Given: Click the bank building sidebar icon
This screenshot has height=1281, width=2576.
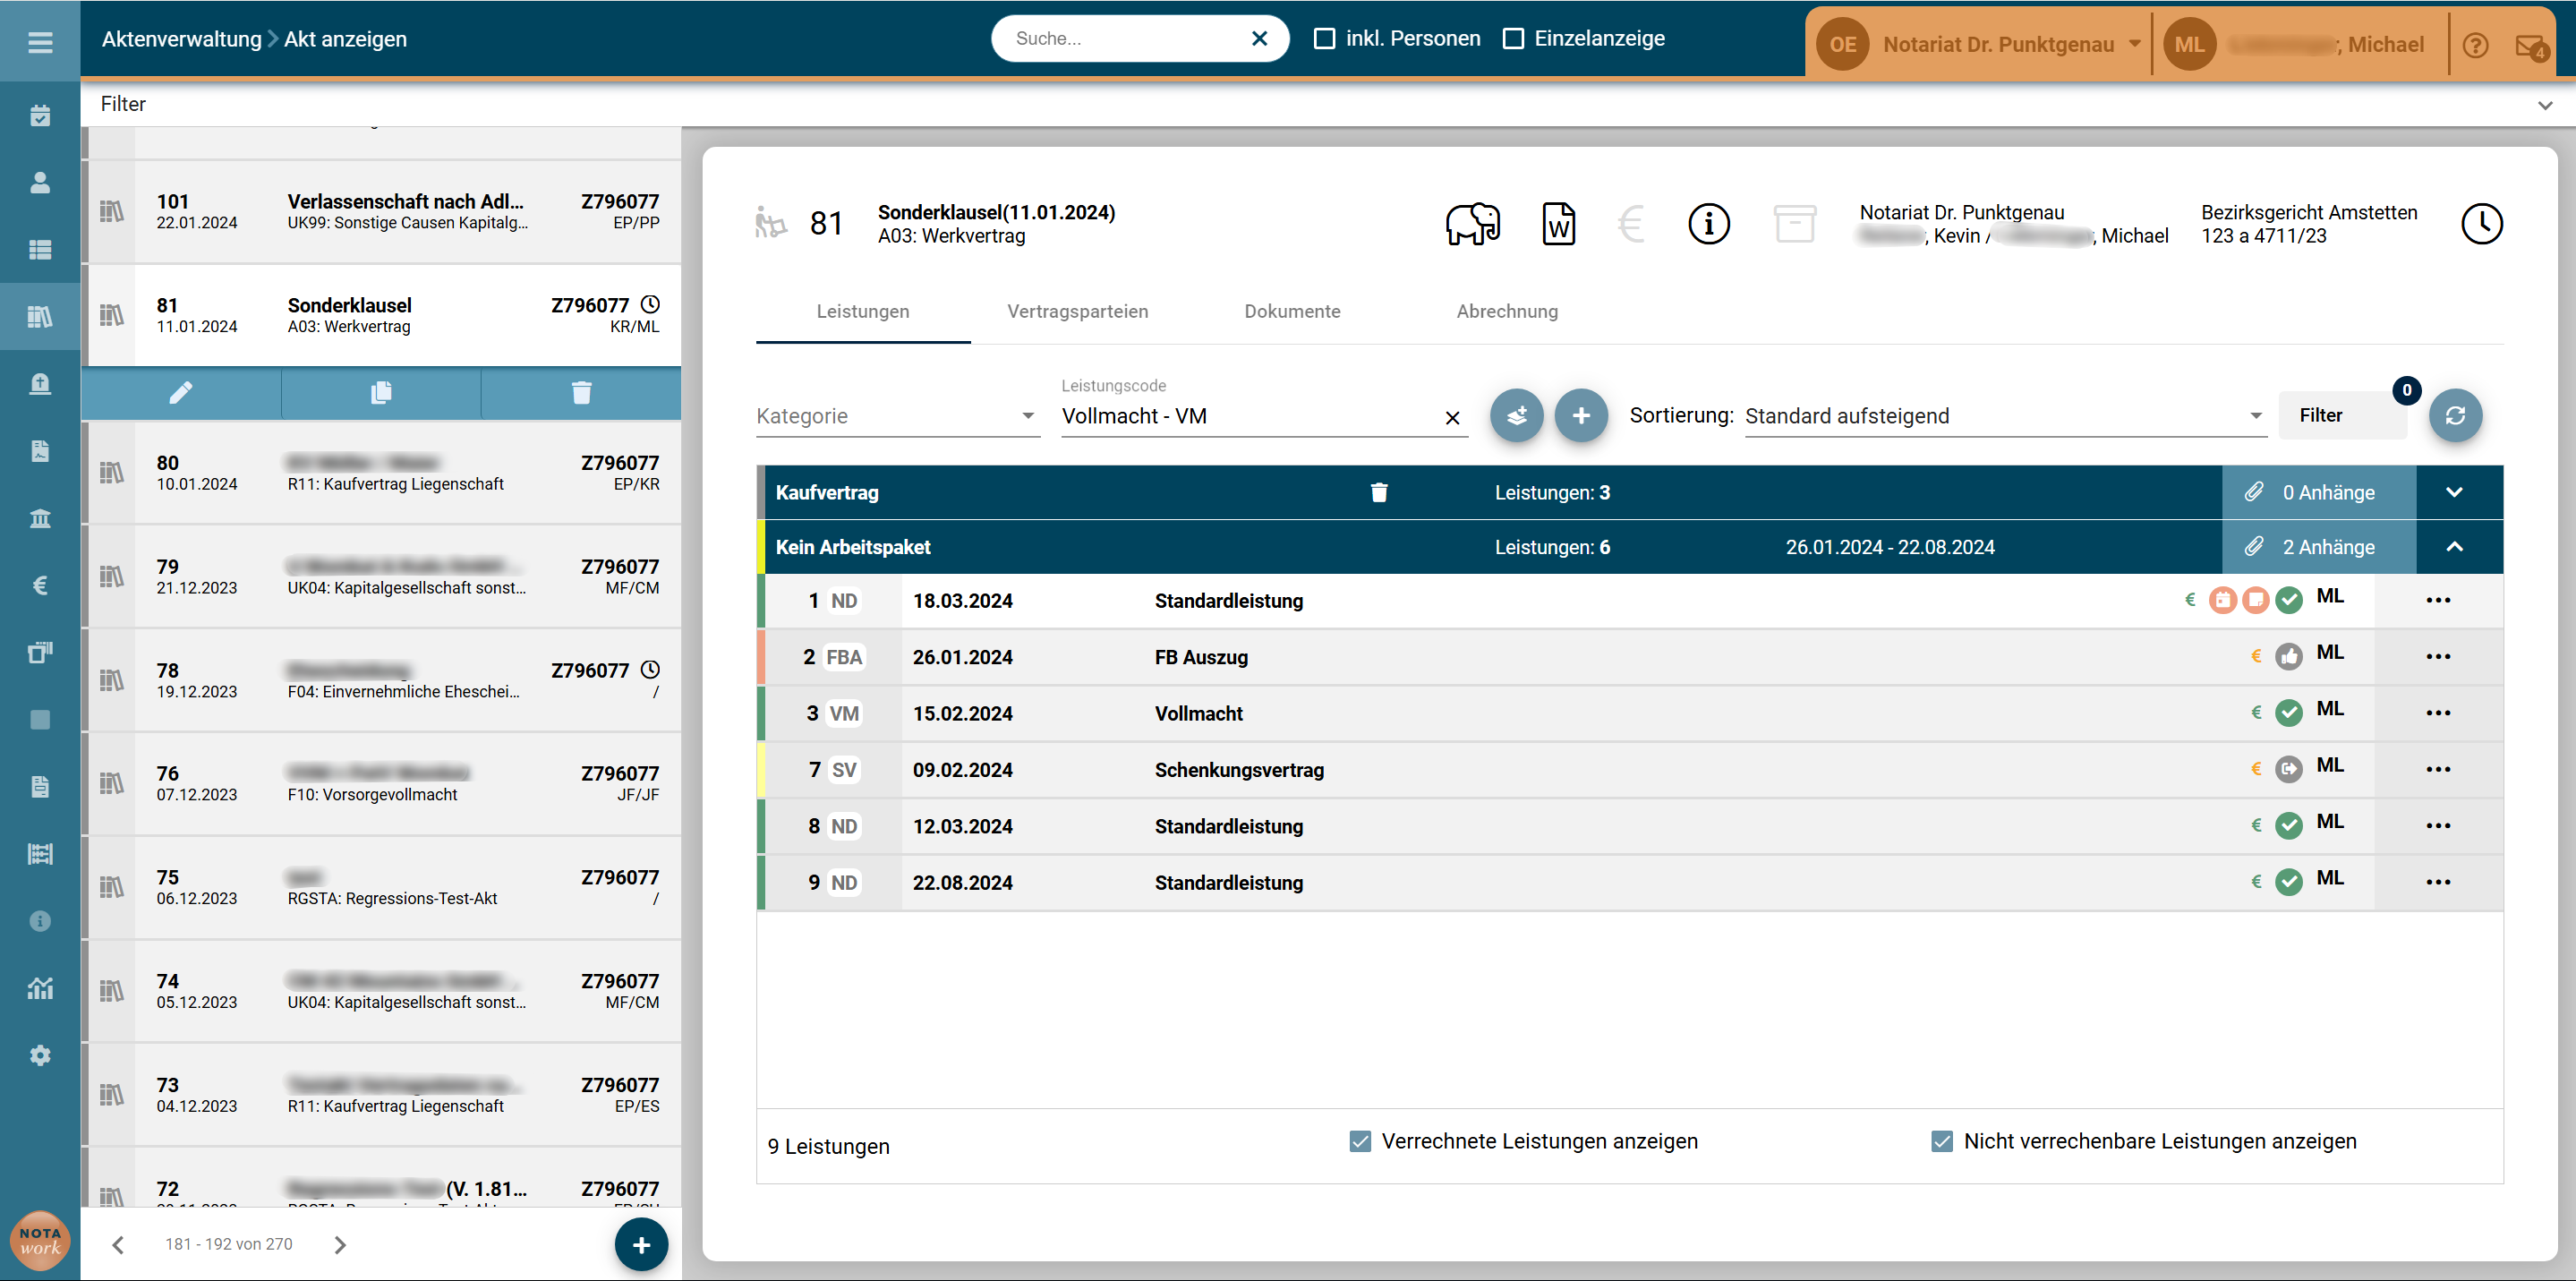Looking at the screenshot, I should click(40, 518).
